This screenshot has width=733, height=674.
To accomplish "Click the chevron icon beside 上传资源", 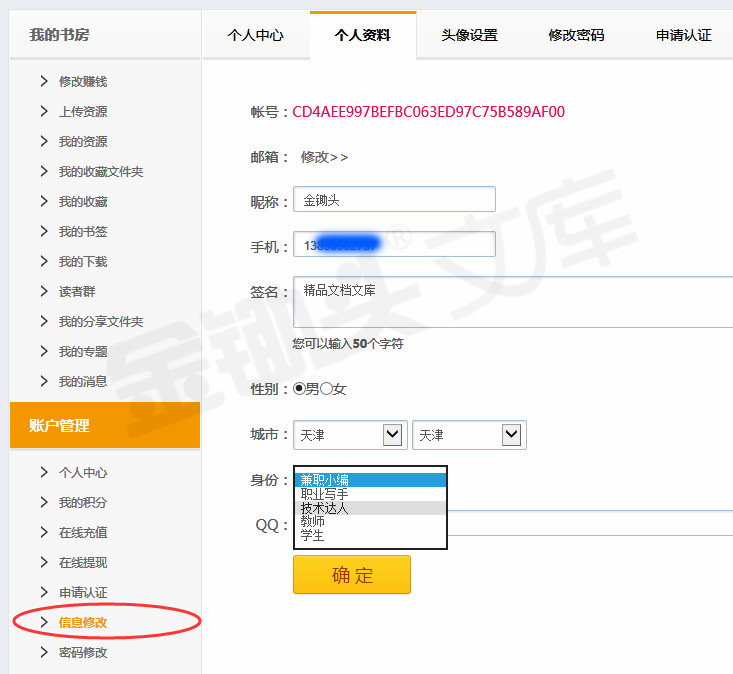I will click(x=44, y=111).
